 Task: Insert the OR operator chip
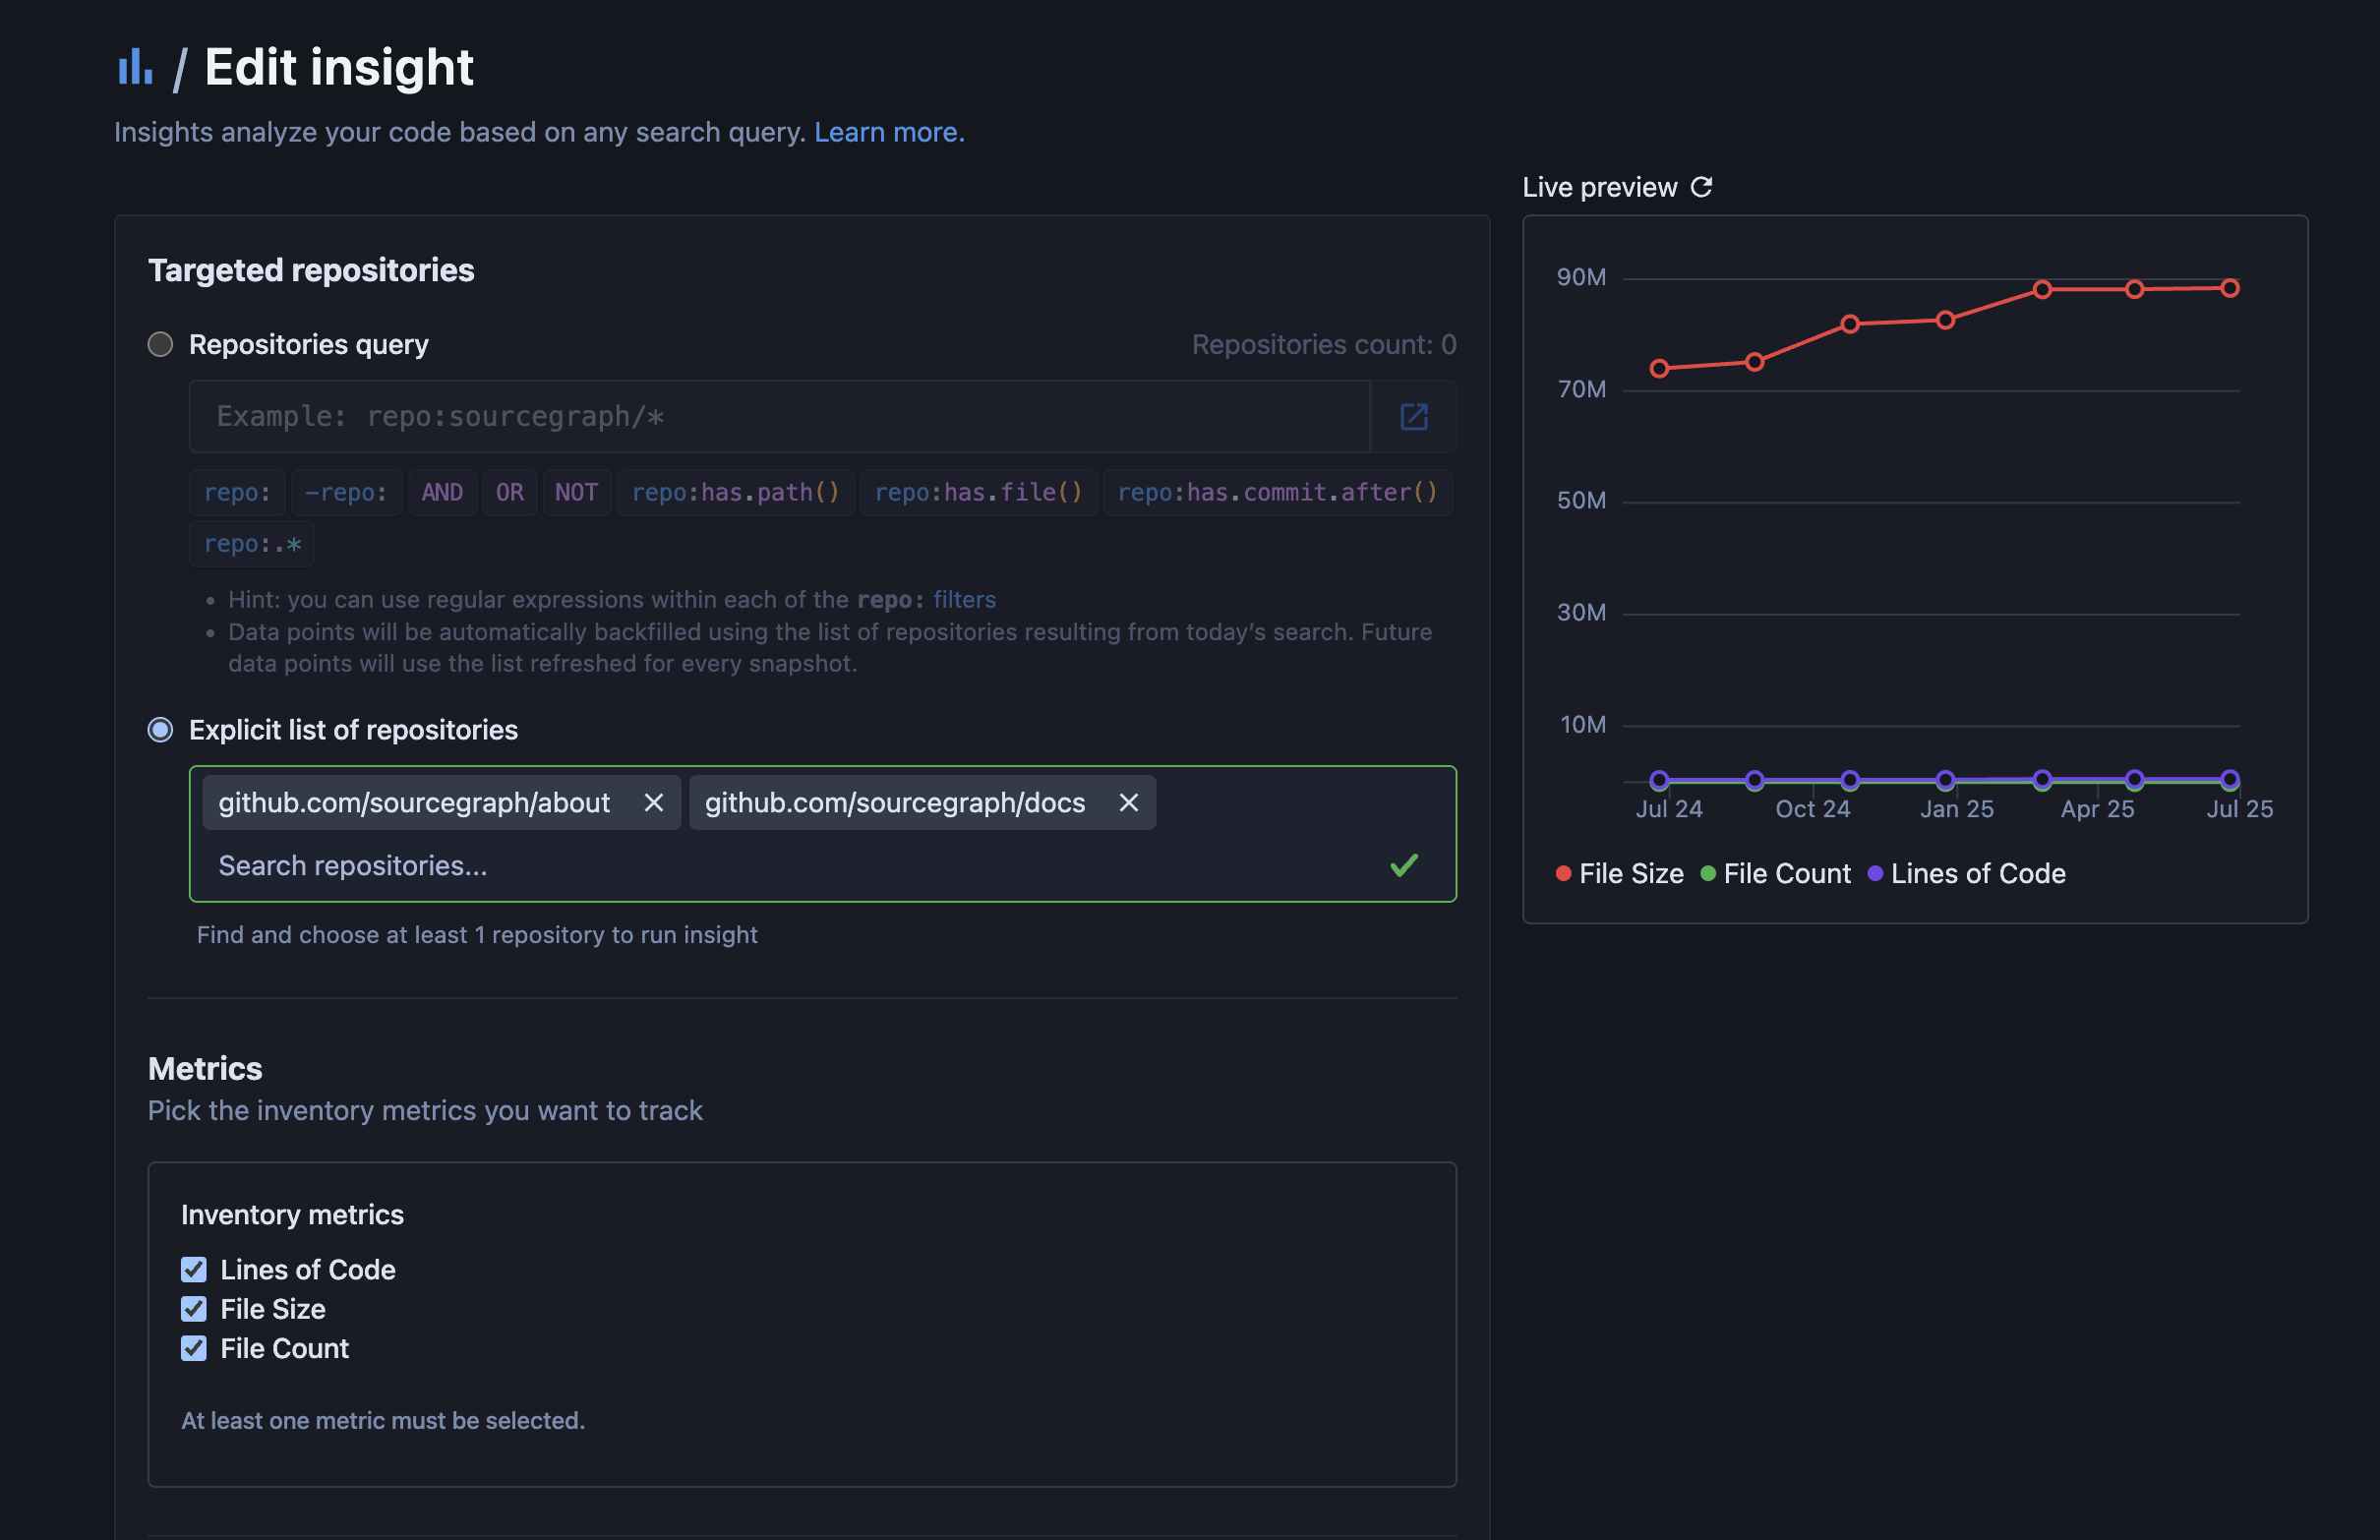(510, 493)
